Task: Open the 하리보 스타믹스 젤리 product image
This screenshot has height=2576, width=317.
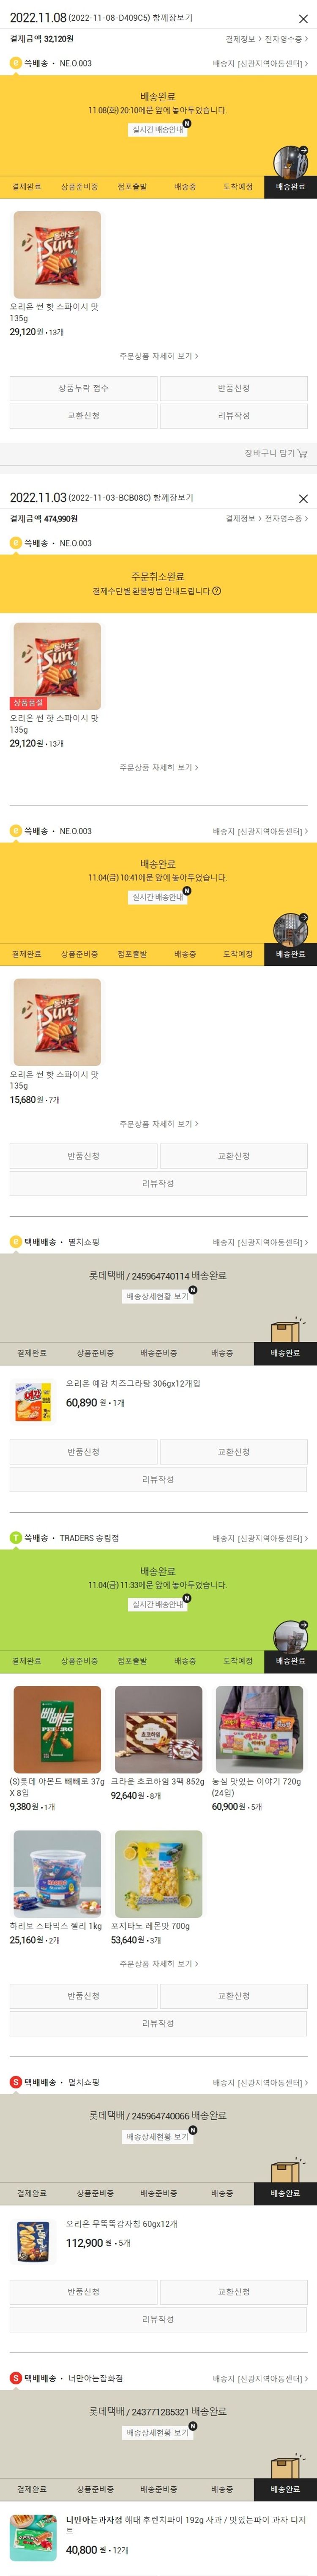Action: 57,1874
